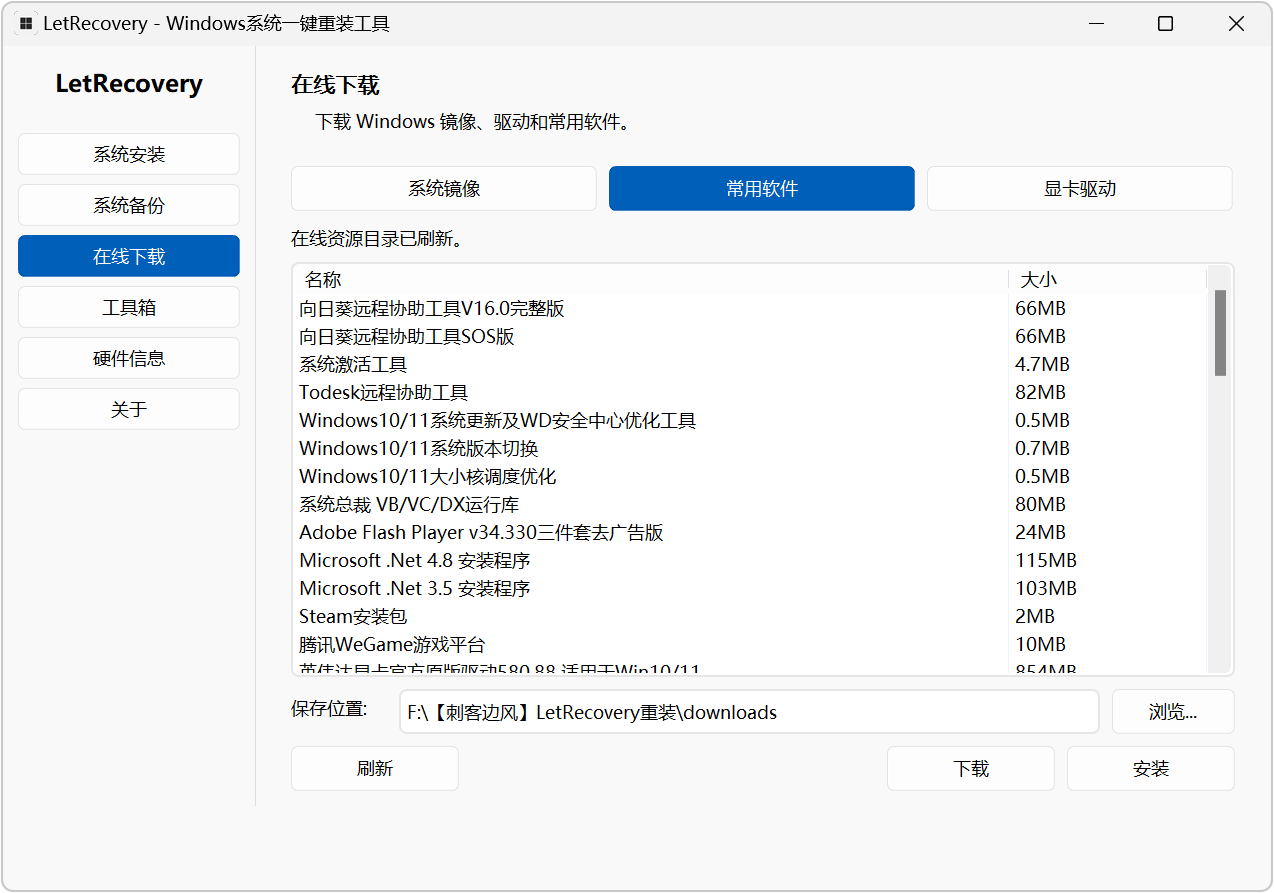The height and width of the screenshot is (893, 1274).
Task: Select Adobe Flash Player v34.330 row
Action: 750,532
